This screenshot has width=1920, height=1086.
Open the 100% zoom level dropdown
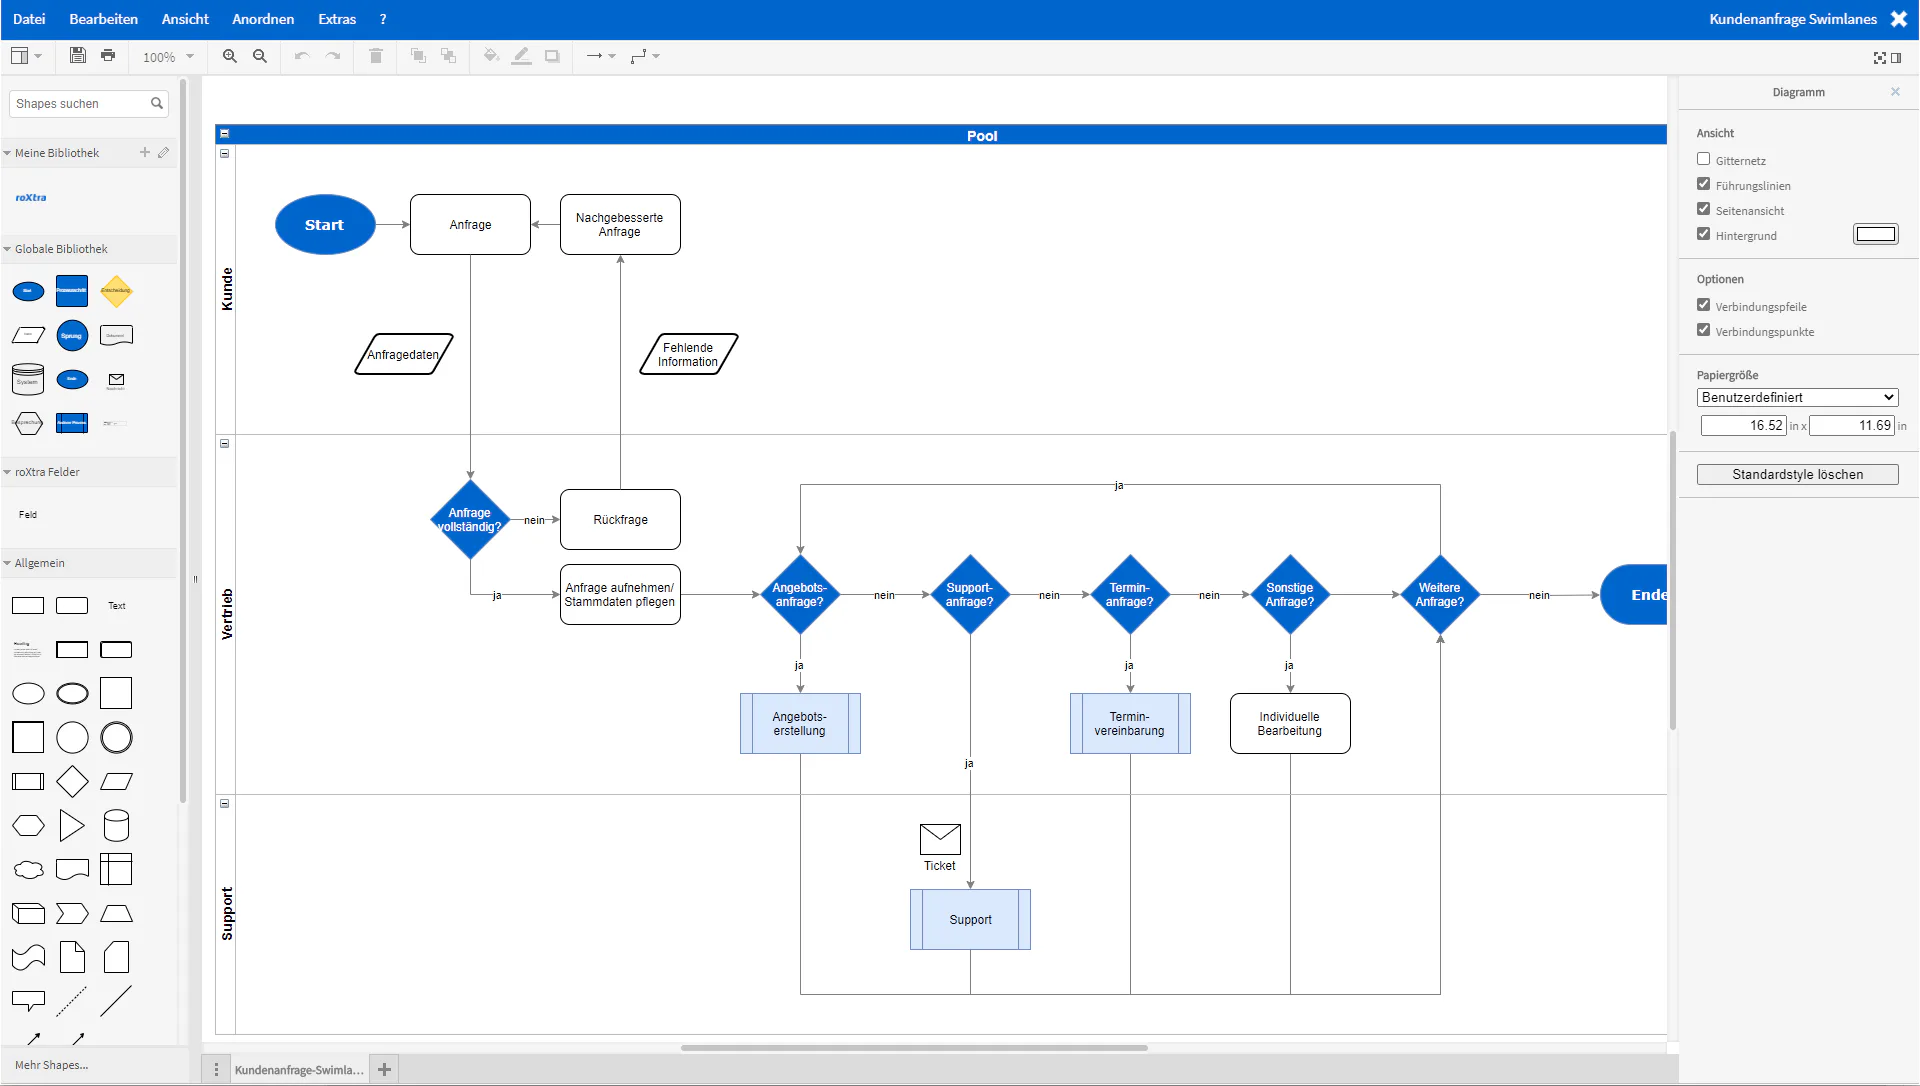point(168,57)
